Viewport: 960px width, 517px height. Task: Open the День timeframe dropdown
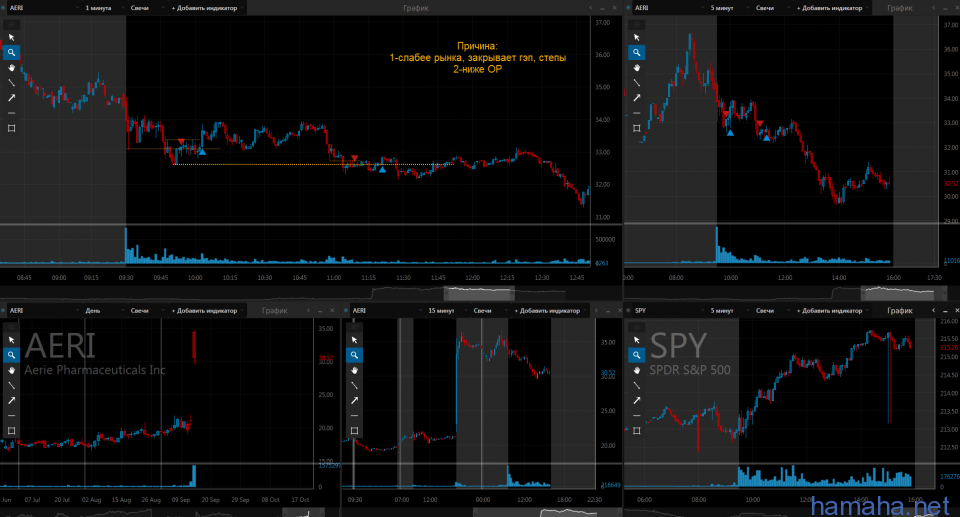tap(103, 311)
